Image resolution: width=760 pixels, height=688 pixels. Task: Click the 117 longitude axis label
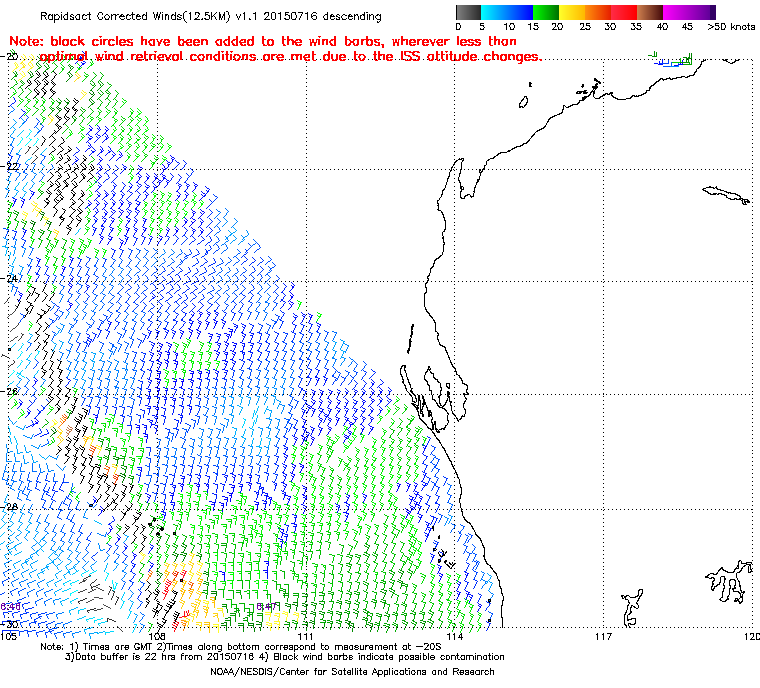[603, 636]
